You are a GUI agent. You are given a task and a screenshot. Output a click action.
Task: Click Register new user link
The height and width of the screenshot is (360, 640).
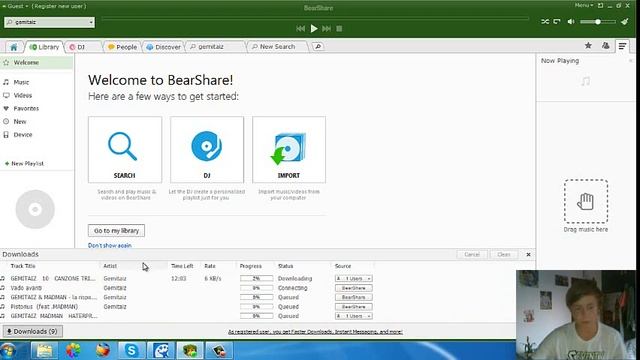(59, 6)
